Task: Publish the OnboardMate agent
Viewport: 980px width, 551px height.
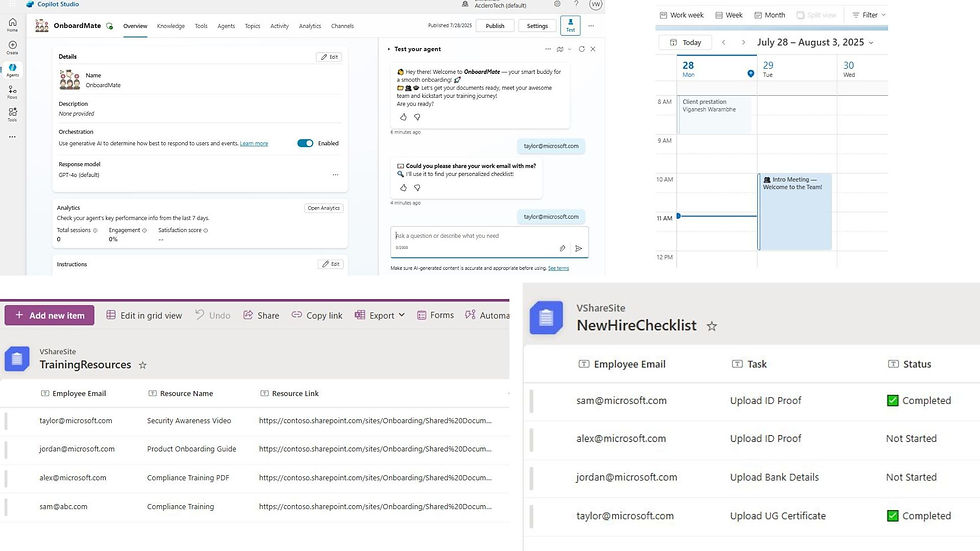Action: coord(495,26)
